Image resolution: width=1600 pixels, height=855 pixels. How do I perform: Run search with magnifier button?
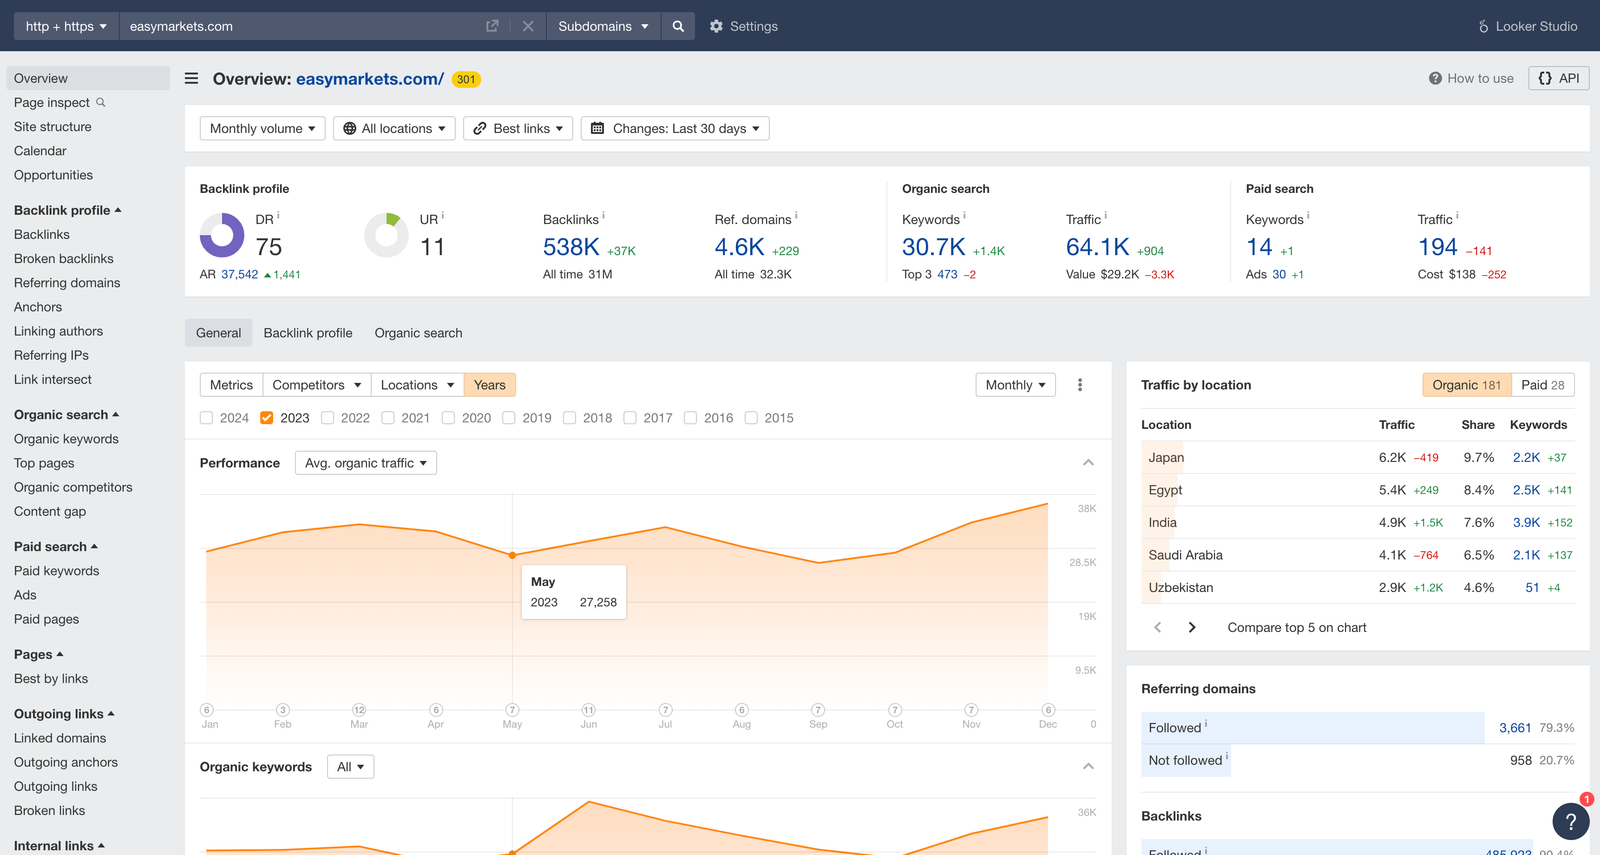click(x=678, y=26)
